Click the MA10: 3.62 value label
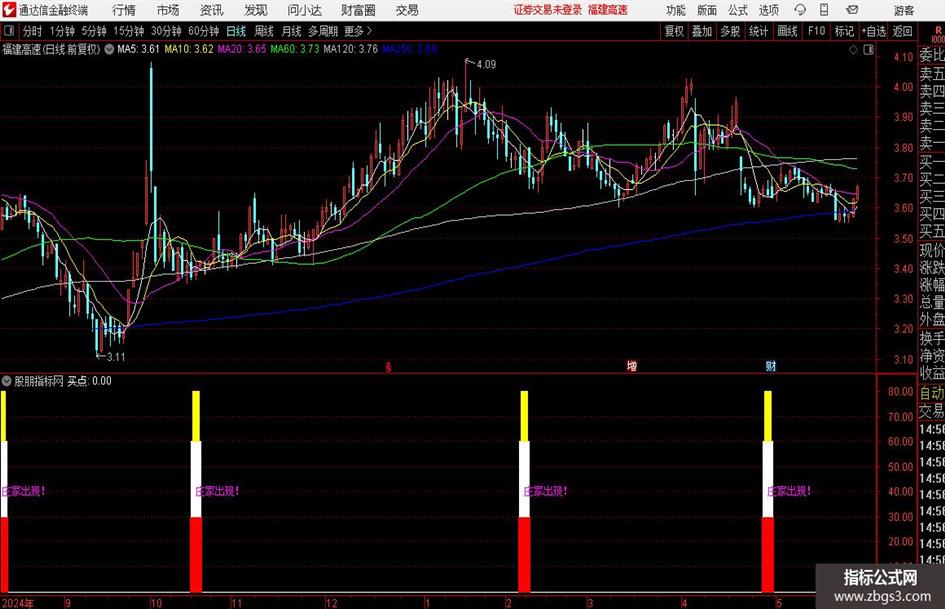945x609 pixels. pyautogui.click(x=189, y=49)
